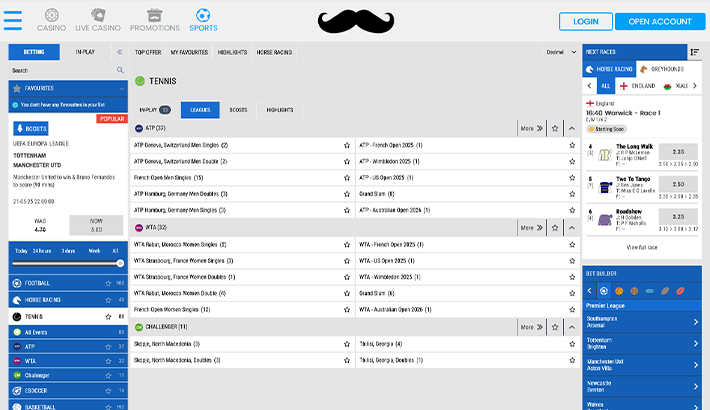Click The Long Walk jockey silks
The image size is (710, 410).
(605, 155)
